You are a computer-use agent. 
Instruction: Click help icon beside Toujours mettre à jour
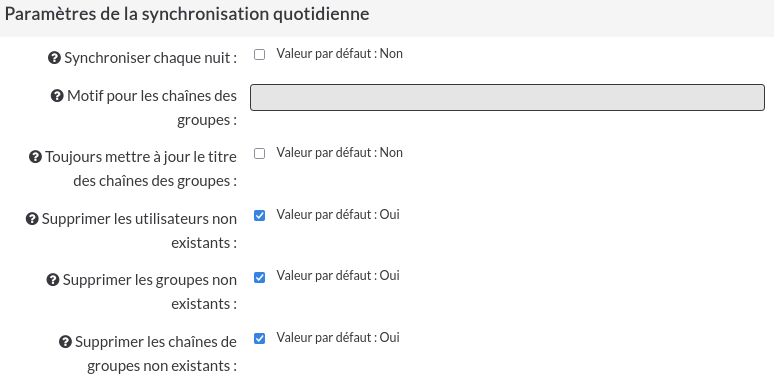pos(36,157)
